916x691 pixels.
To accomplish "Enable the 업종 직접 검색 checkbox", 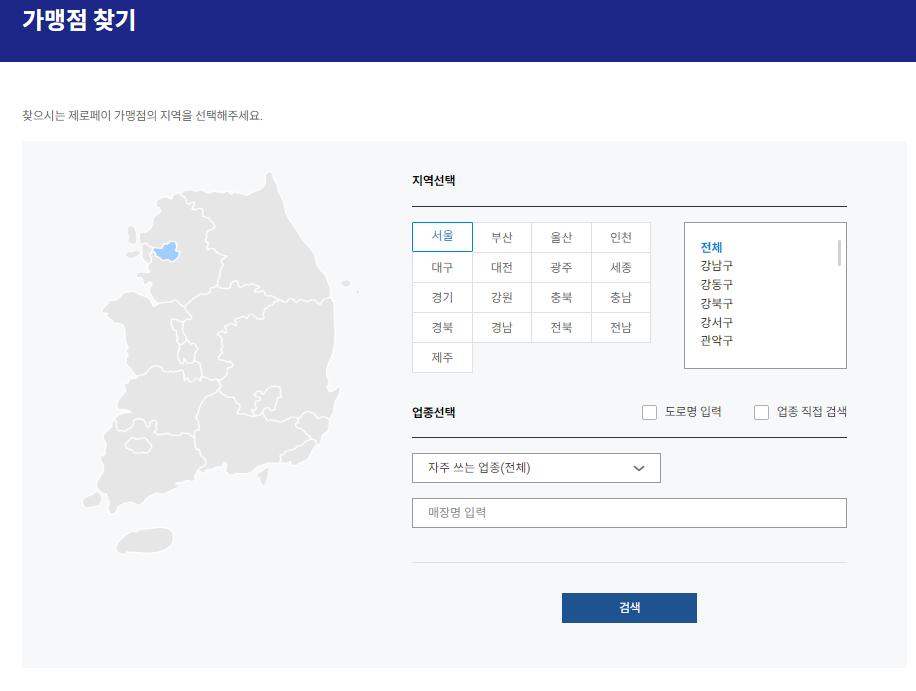I will pyautogui.click(x=761, y=412).
